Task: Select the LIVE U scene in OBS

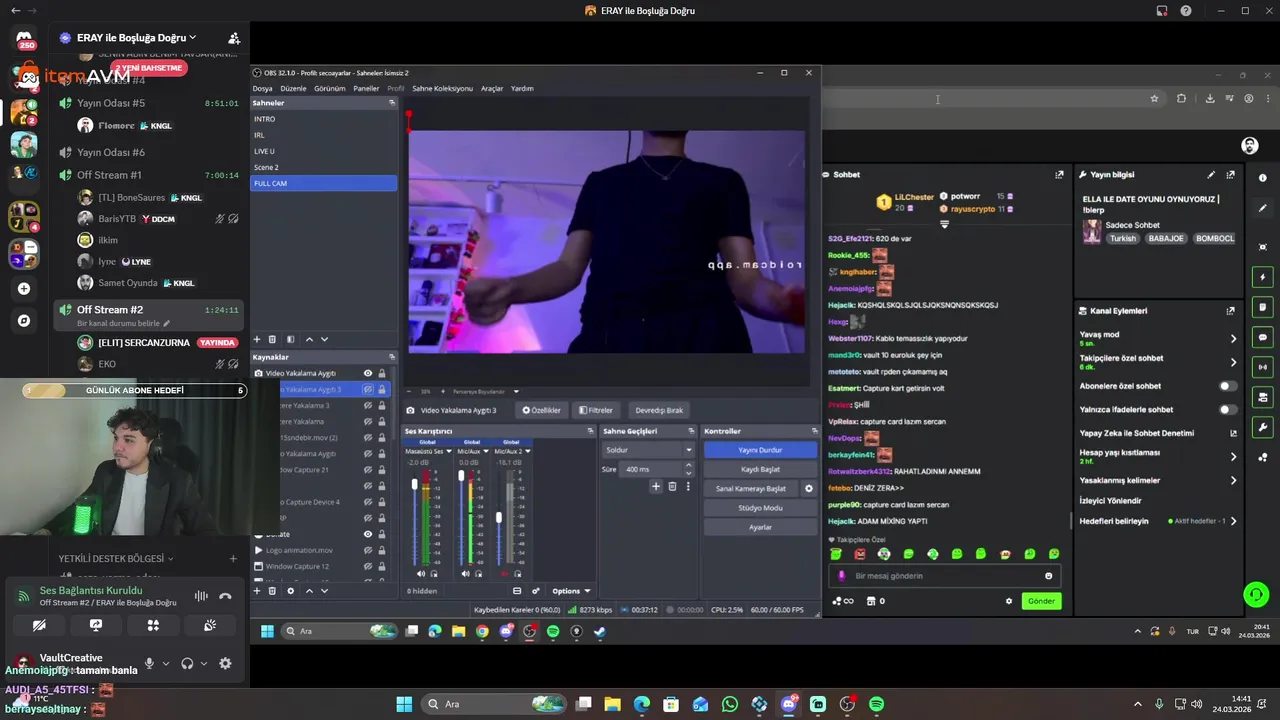Action: pyautogui.click(x=324, y=151)
